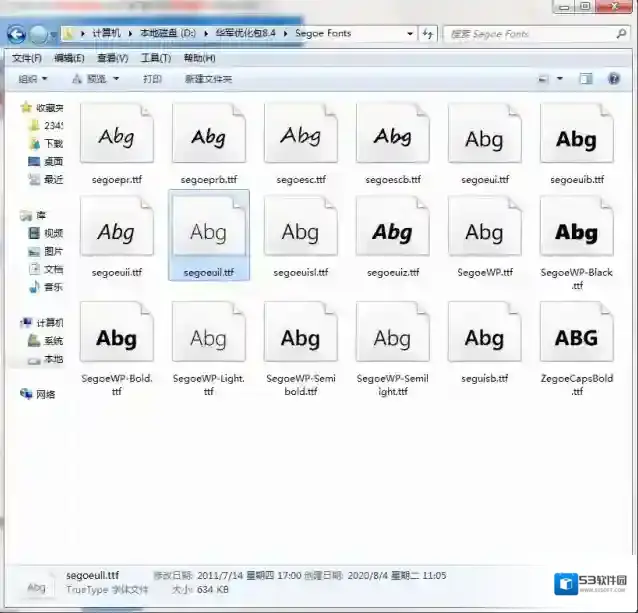Open the 组织 (Organize) dropdown
Image resolution: width=638 pixels, height=613 pixels.
pos(32,79)
